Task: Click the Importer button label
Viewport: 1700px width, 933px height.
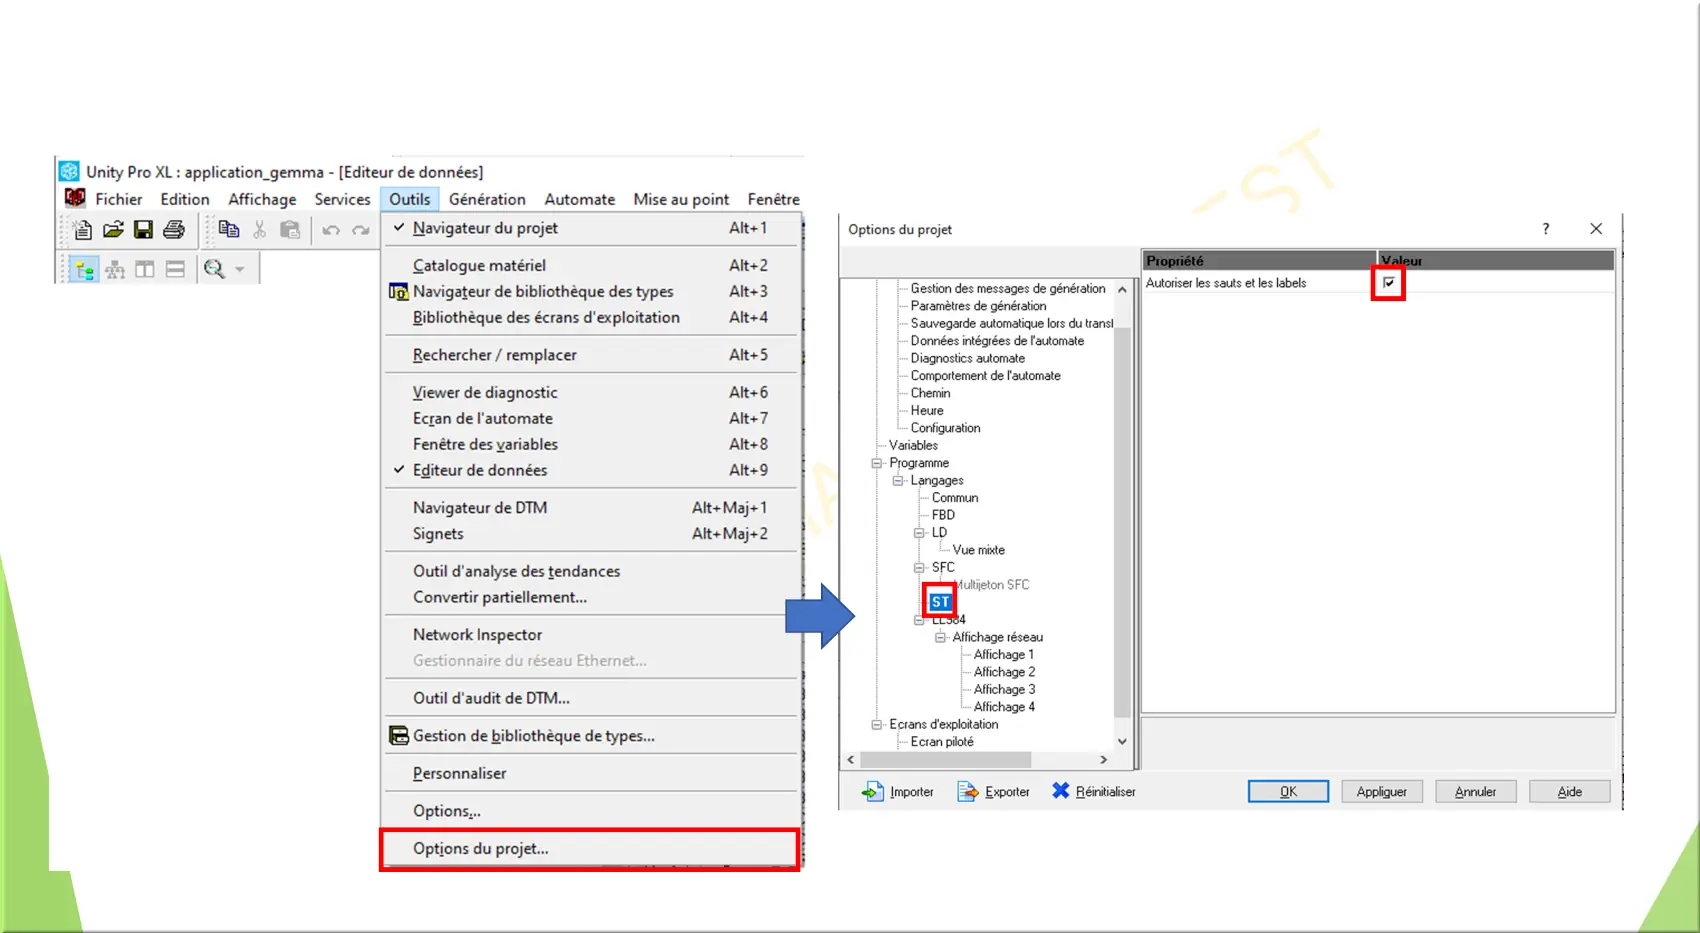Action: click(912, 792)
